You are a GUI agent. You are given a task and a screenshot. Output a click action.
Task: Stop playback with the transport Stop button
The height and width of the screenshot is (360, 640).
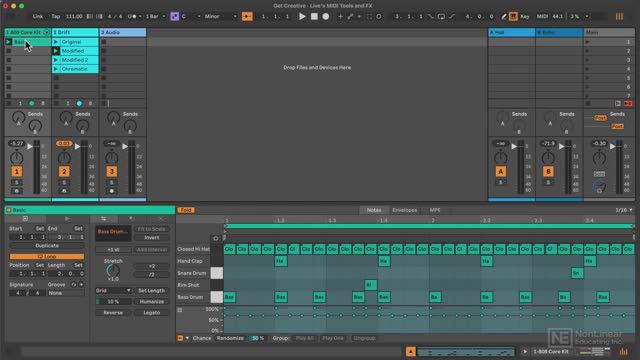314,16
